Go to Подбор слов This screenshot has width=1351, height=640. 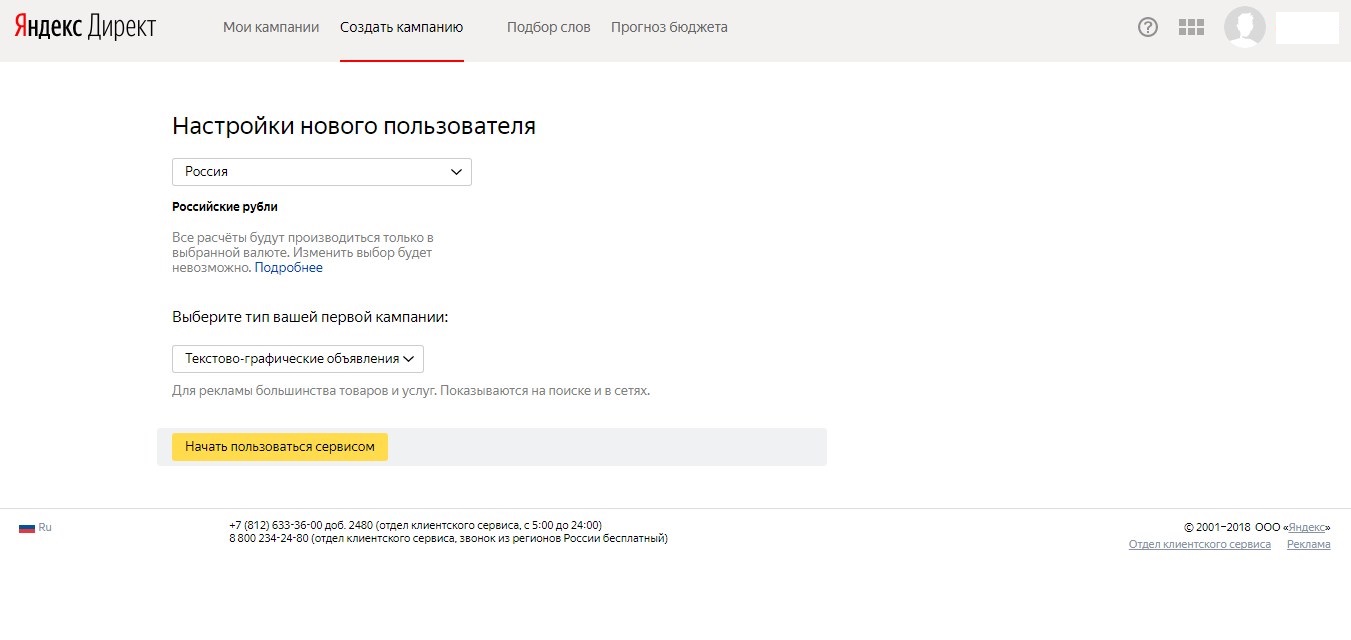[549, 28]
